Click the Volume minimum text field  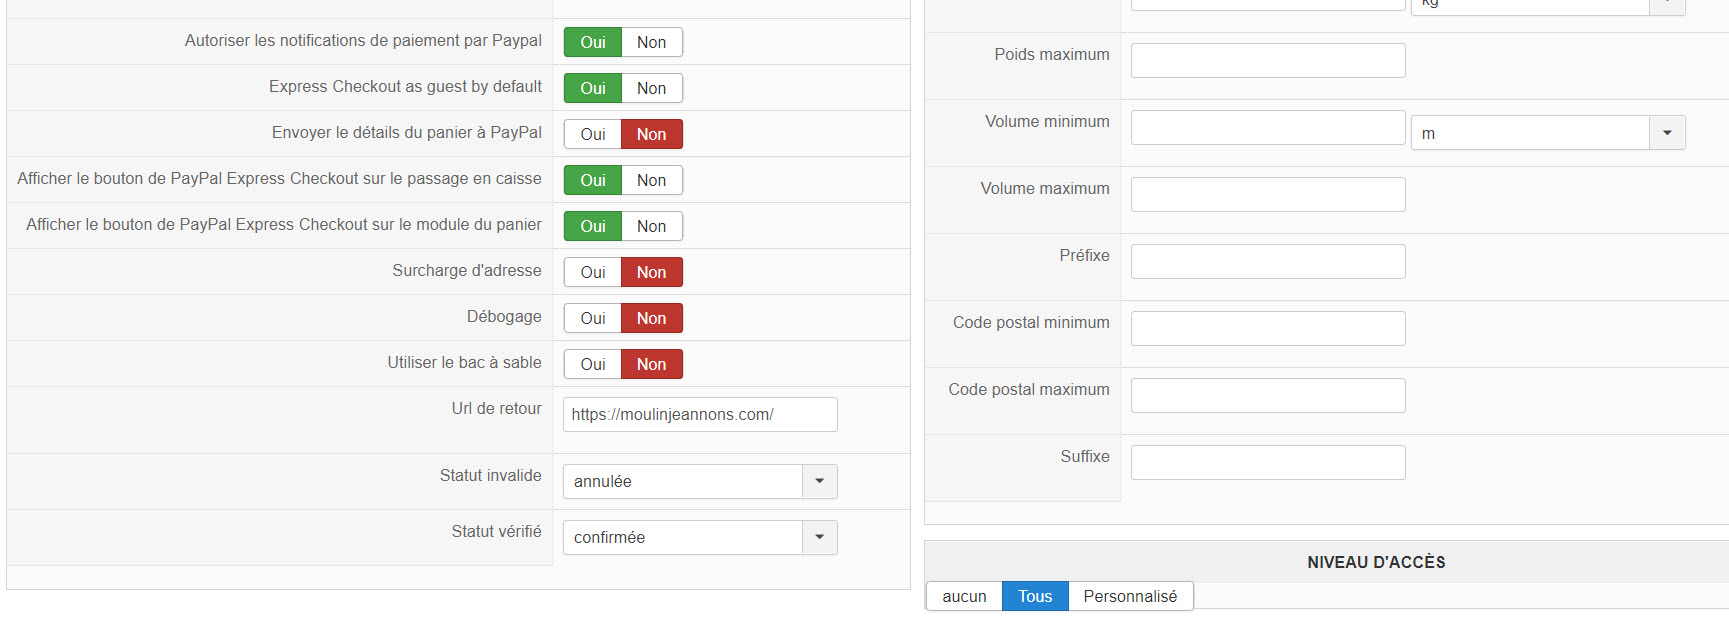point(1268,127)
